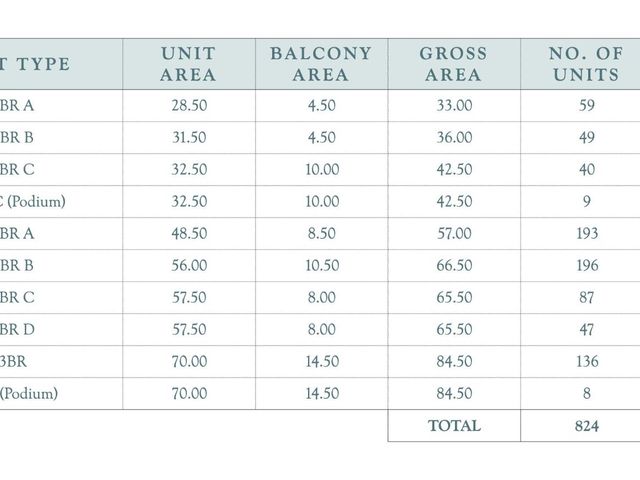Select the 87 units cell

point(587,298)
